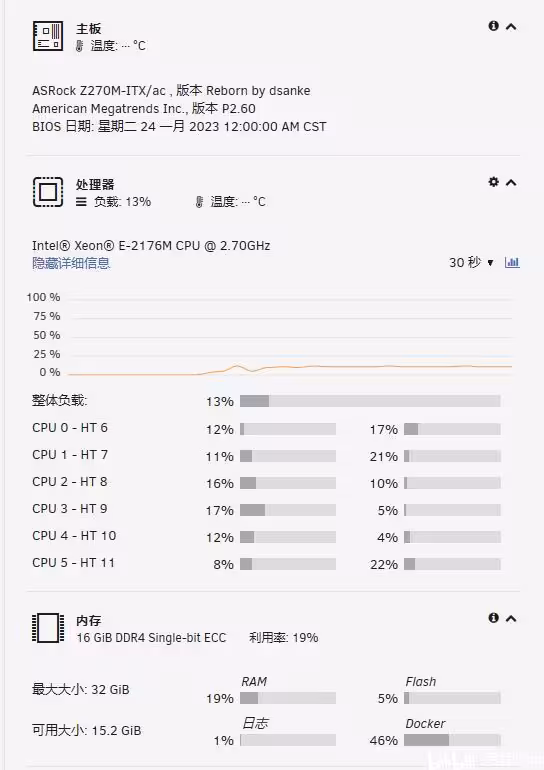
Task: Click the motherboard info icon
Action: click(x=493, y=26)
